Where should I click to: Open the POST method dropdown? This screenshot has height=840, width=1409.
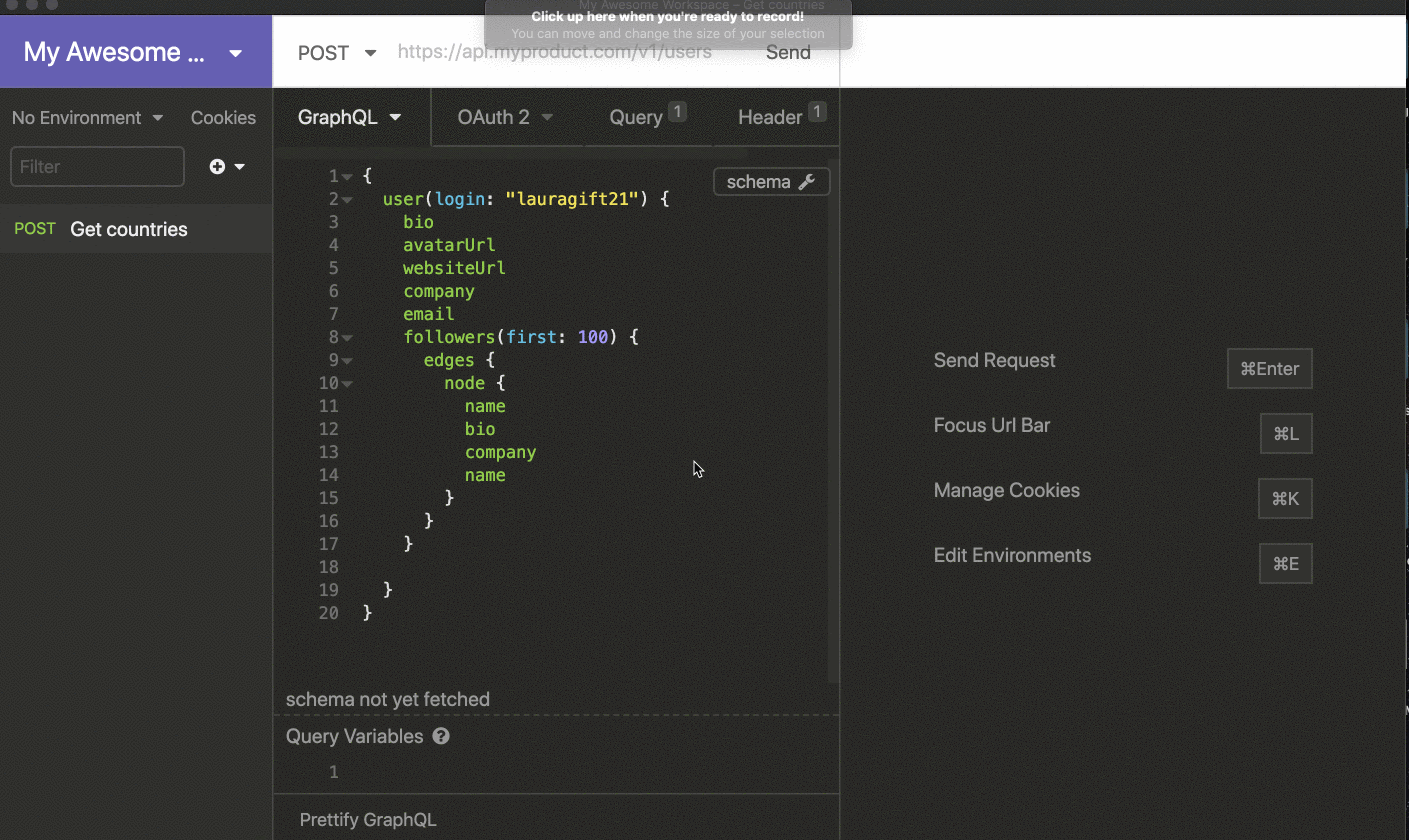click(337, 53)
